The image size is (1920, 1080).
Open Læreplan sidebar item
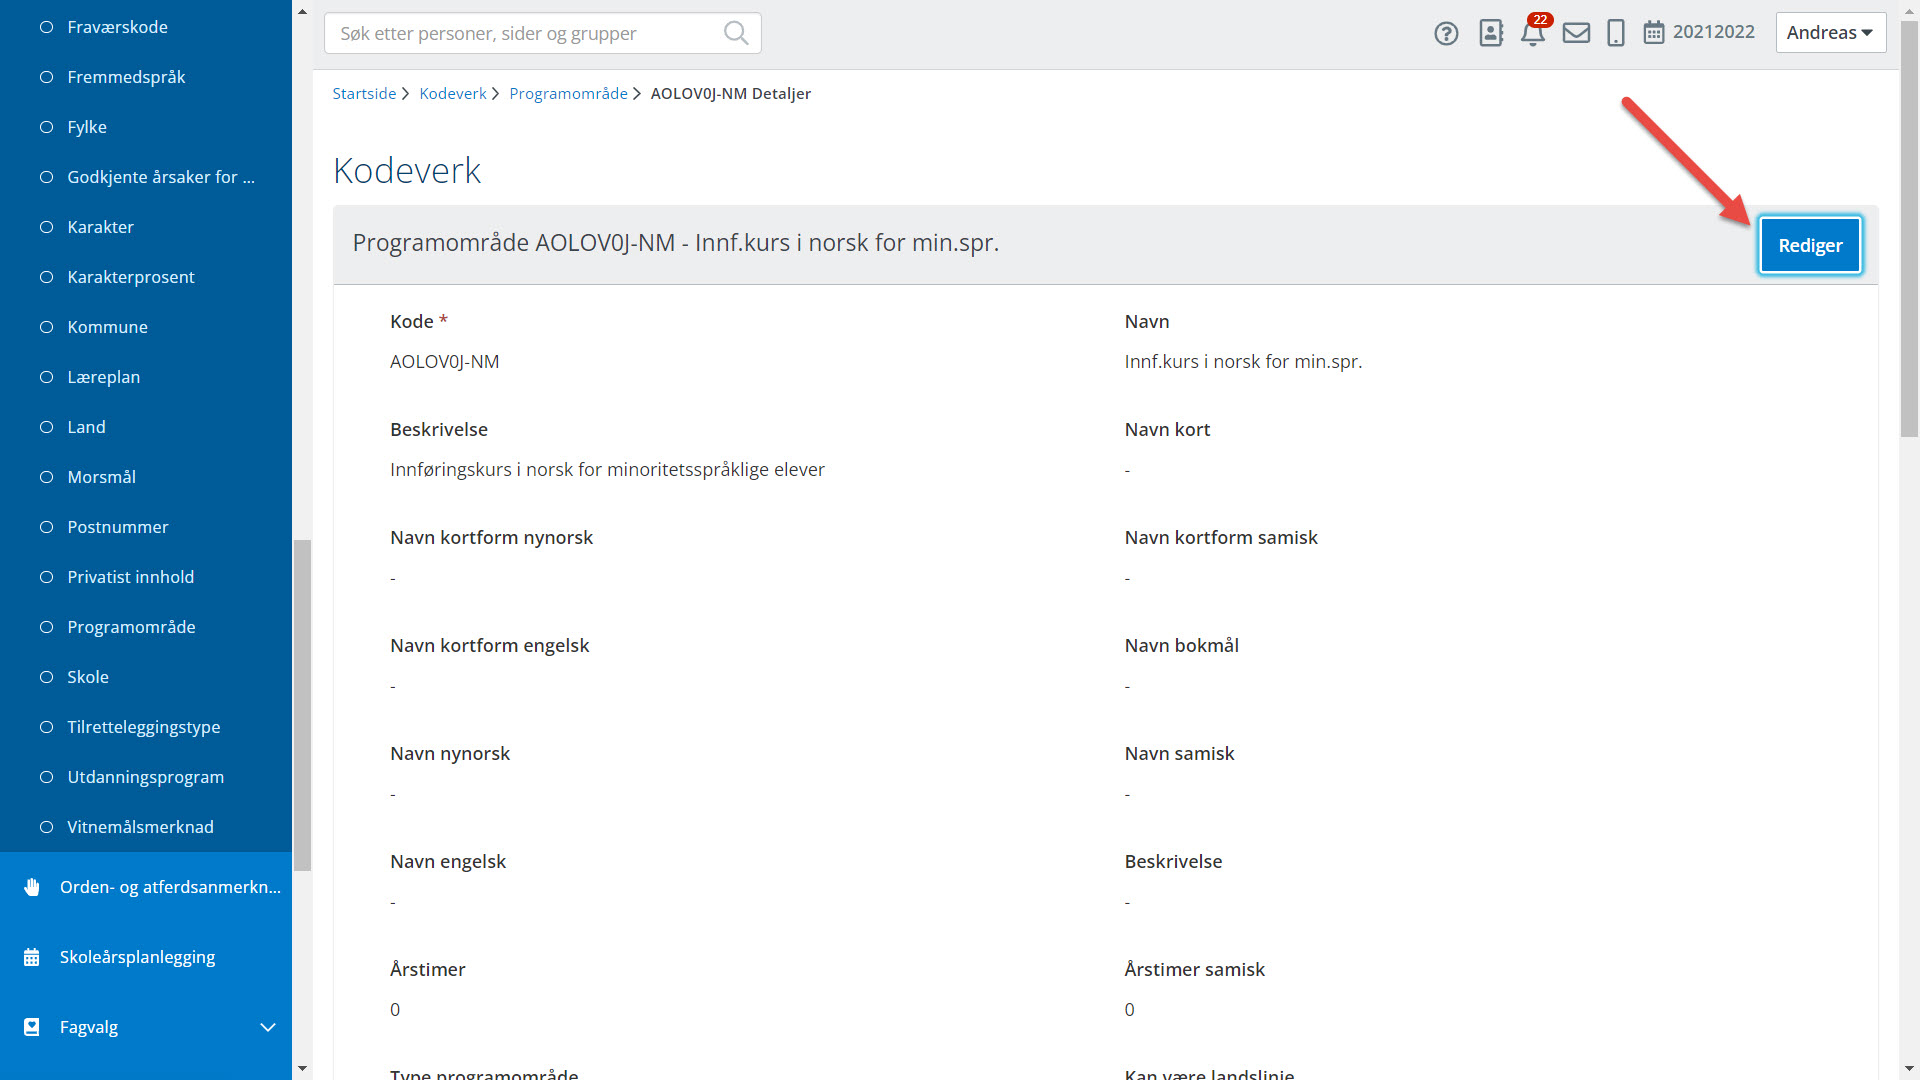(x=103, y=377)
